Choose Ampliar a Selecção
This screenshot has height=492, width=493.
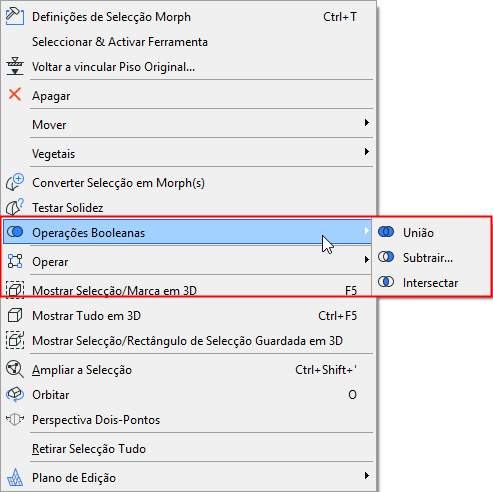(x=188, y=370)
